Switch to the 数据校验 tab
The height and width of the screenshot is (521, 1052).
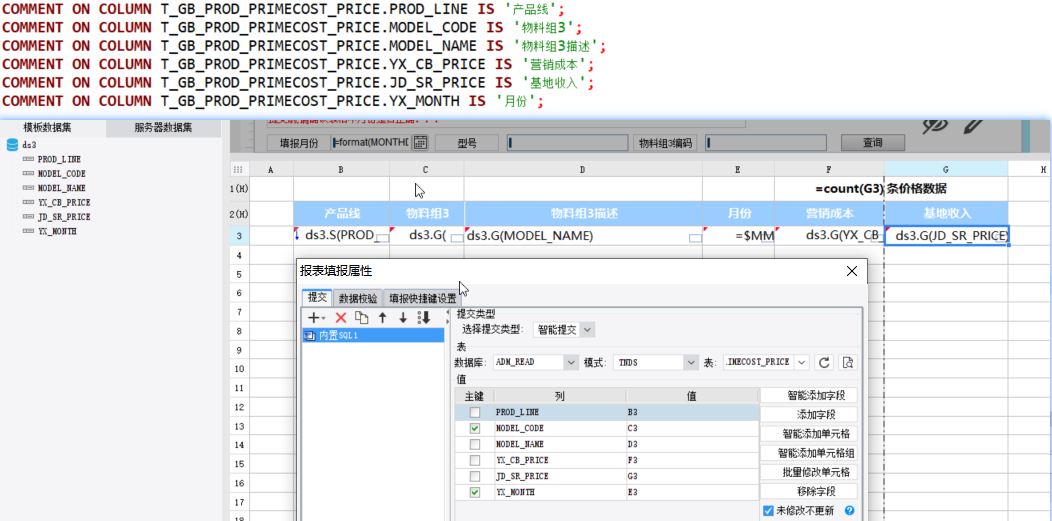(358, 298)
